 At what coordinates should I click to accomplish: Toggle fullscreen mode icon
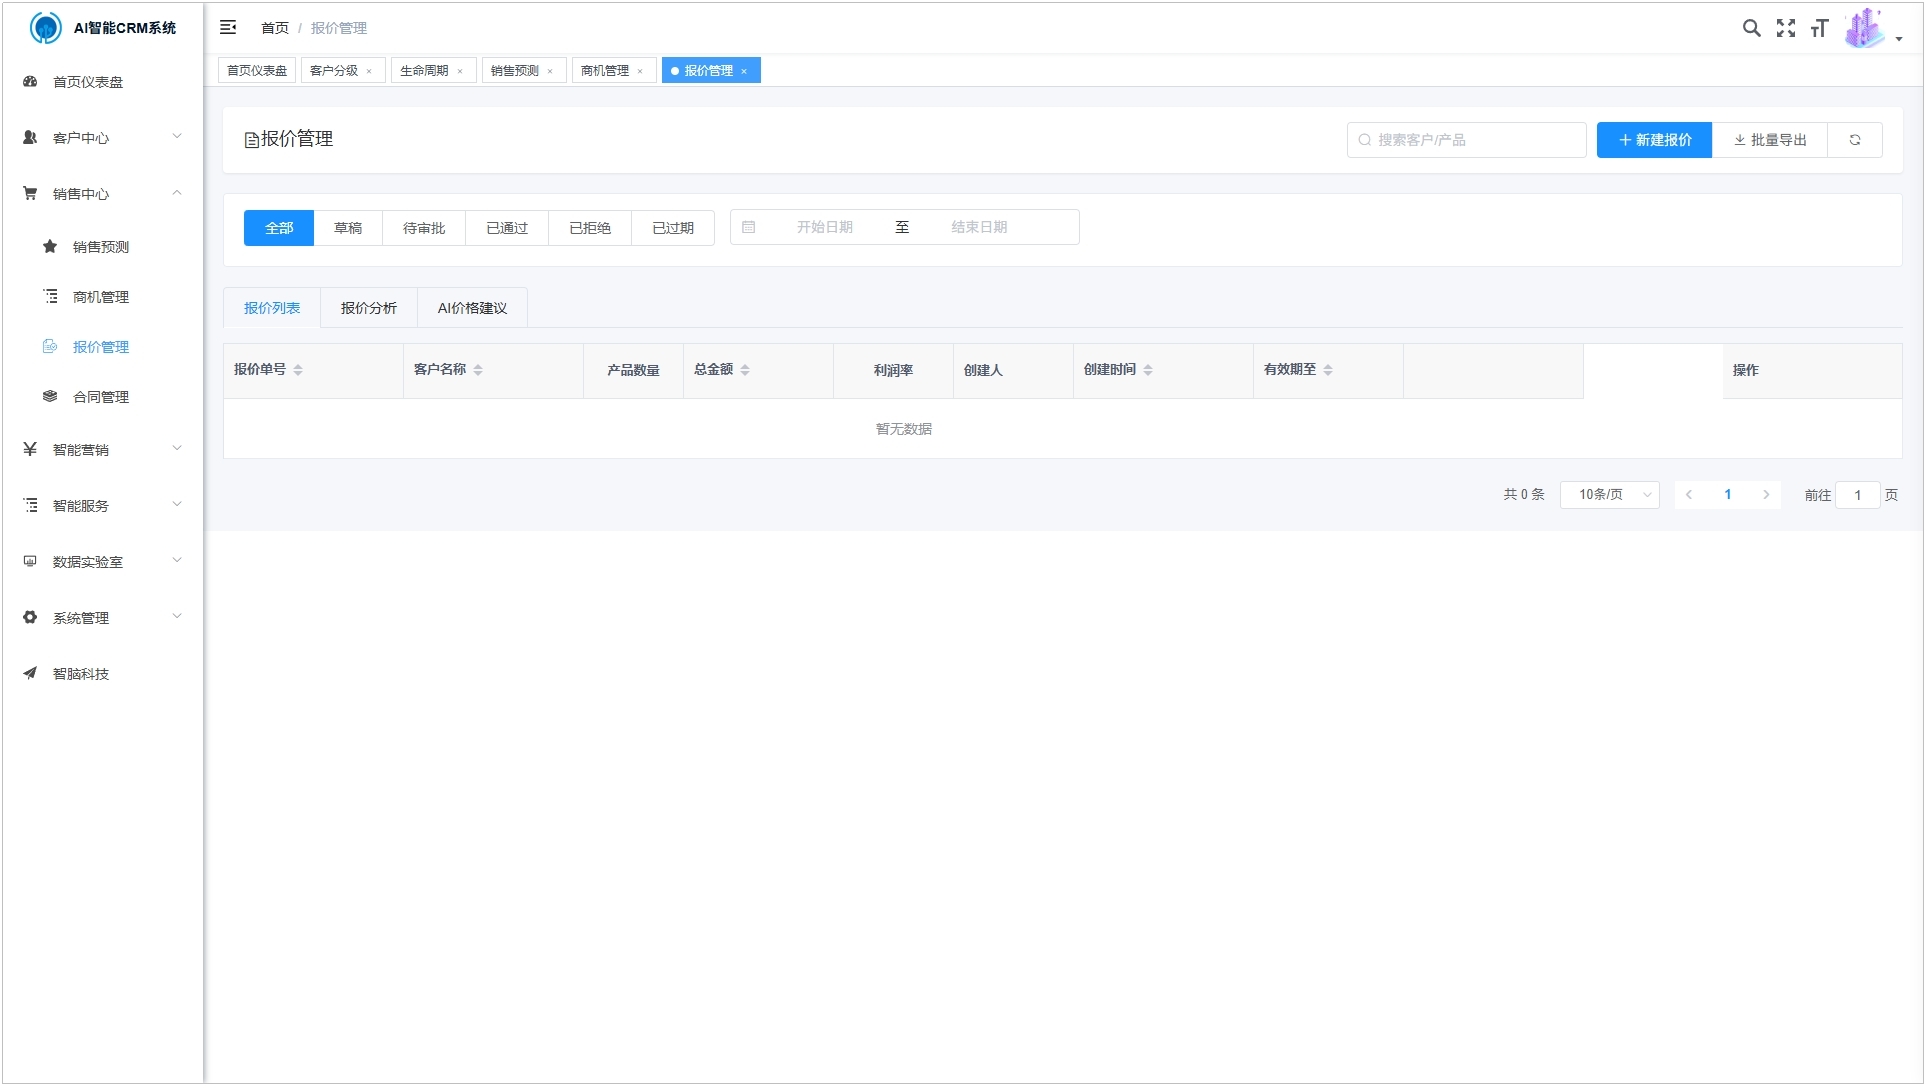[1785, 28]
